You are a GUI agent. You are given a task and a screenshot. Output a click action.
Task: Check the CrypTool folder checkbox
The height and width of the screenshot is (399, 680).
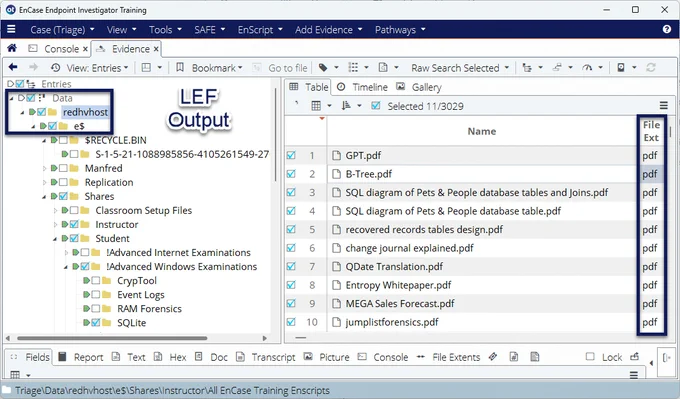coord(96,281)
